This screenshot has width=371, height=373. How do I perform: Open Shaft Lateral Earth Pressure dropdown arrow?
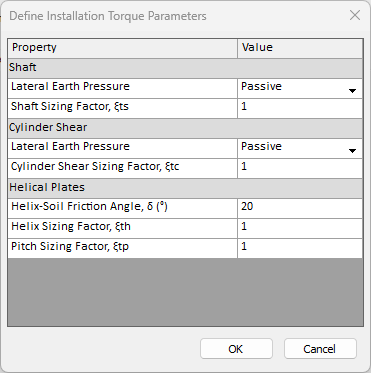point(352,91)
